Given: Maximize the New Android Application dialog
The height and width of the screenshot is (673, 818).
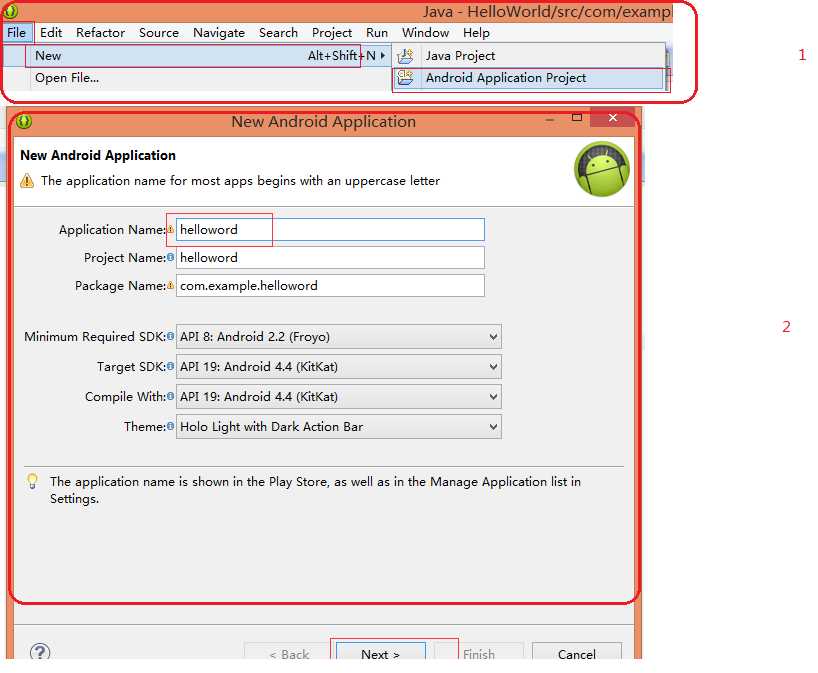Looking at the screenshot, I should pyautogui.click(x=576, y=118).
